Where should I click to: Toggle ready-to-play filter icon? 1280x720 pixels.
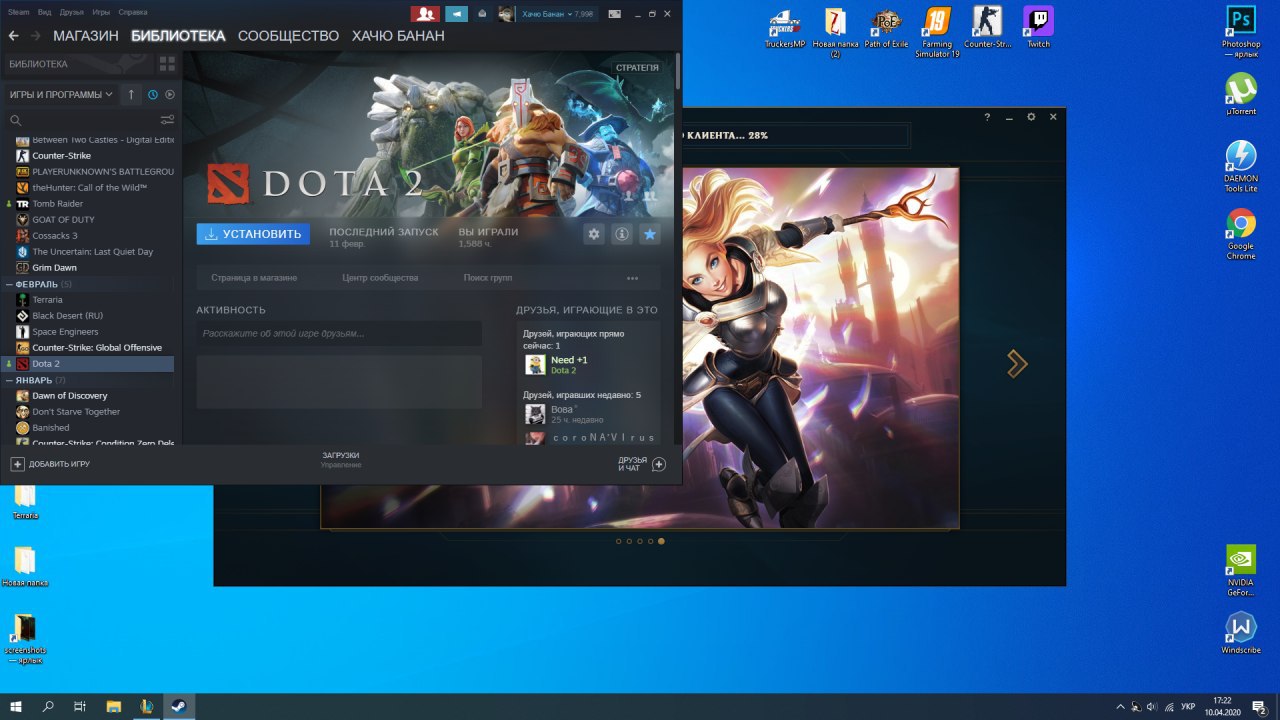pyautogui.click(x=169, y=94)
